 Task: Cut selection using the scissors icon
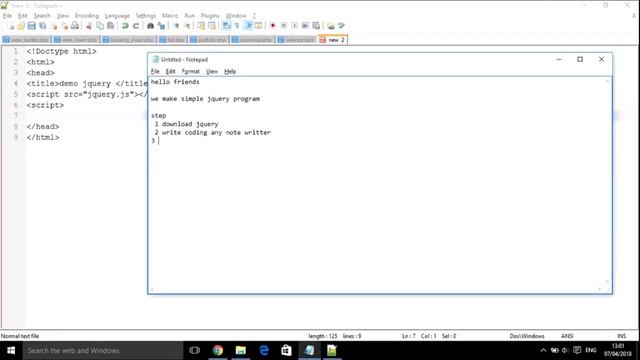click(89, 26)
